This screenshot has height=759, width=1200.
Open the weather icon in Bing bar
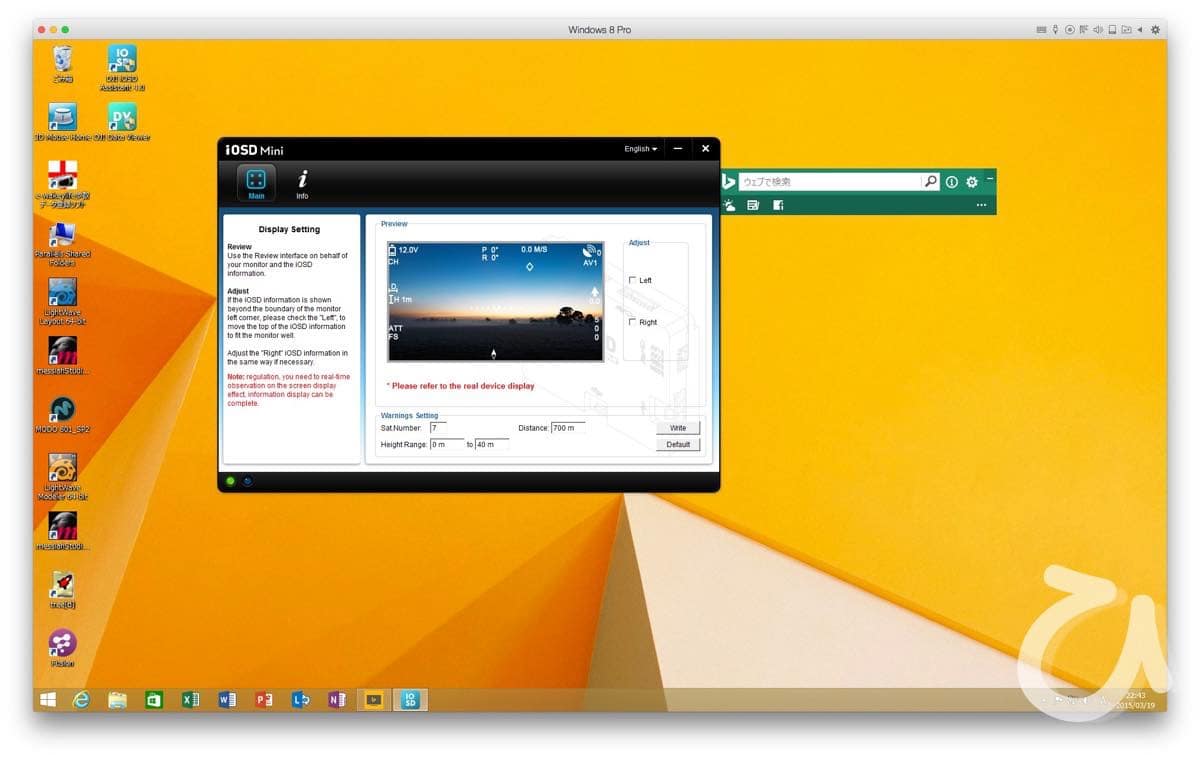(729, 205)
